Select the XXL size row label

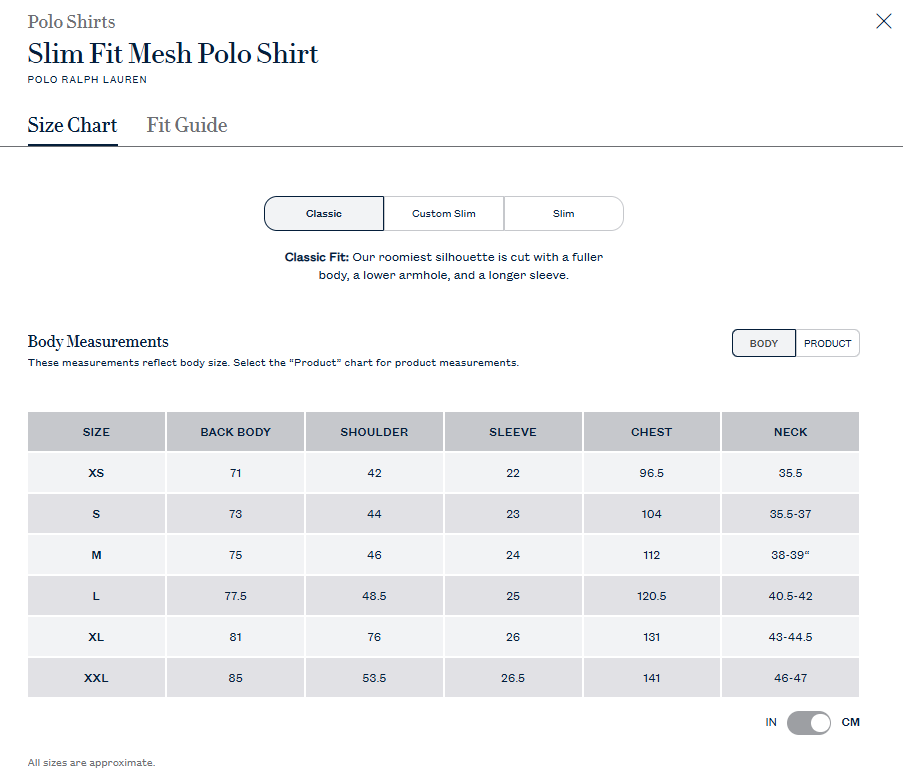tap(96, 678)
